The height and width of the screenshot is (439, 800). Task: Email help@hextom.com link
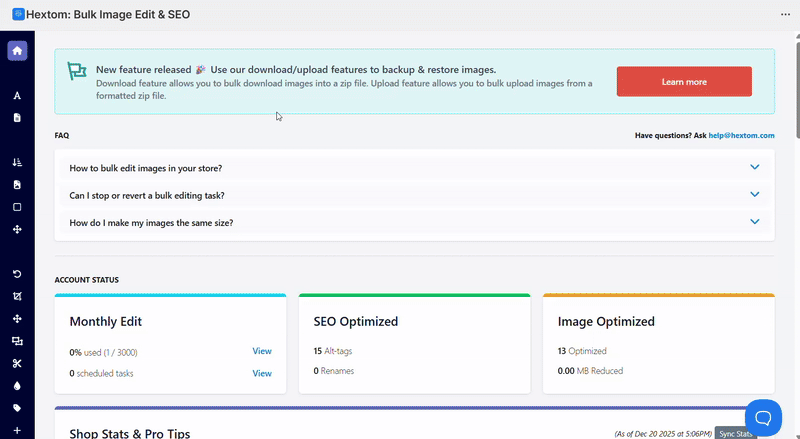[741, 135]
